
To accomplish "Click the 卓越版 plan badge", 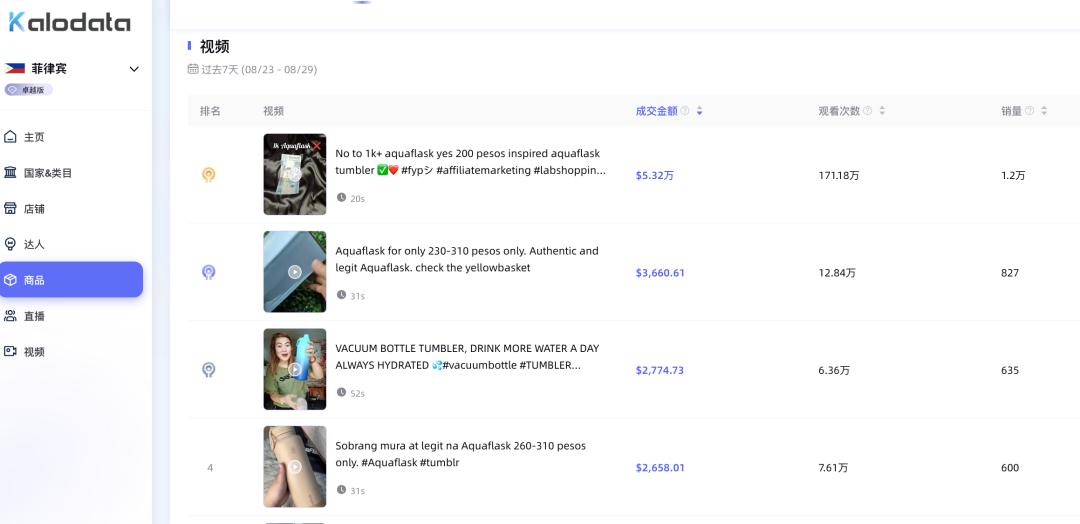I will (x=28, y=90).
